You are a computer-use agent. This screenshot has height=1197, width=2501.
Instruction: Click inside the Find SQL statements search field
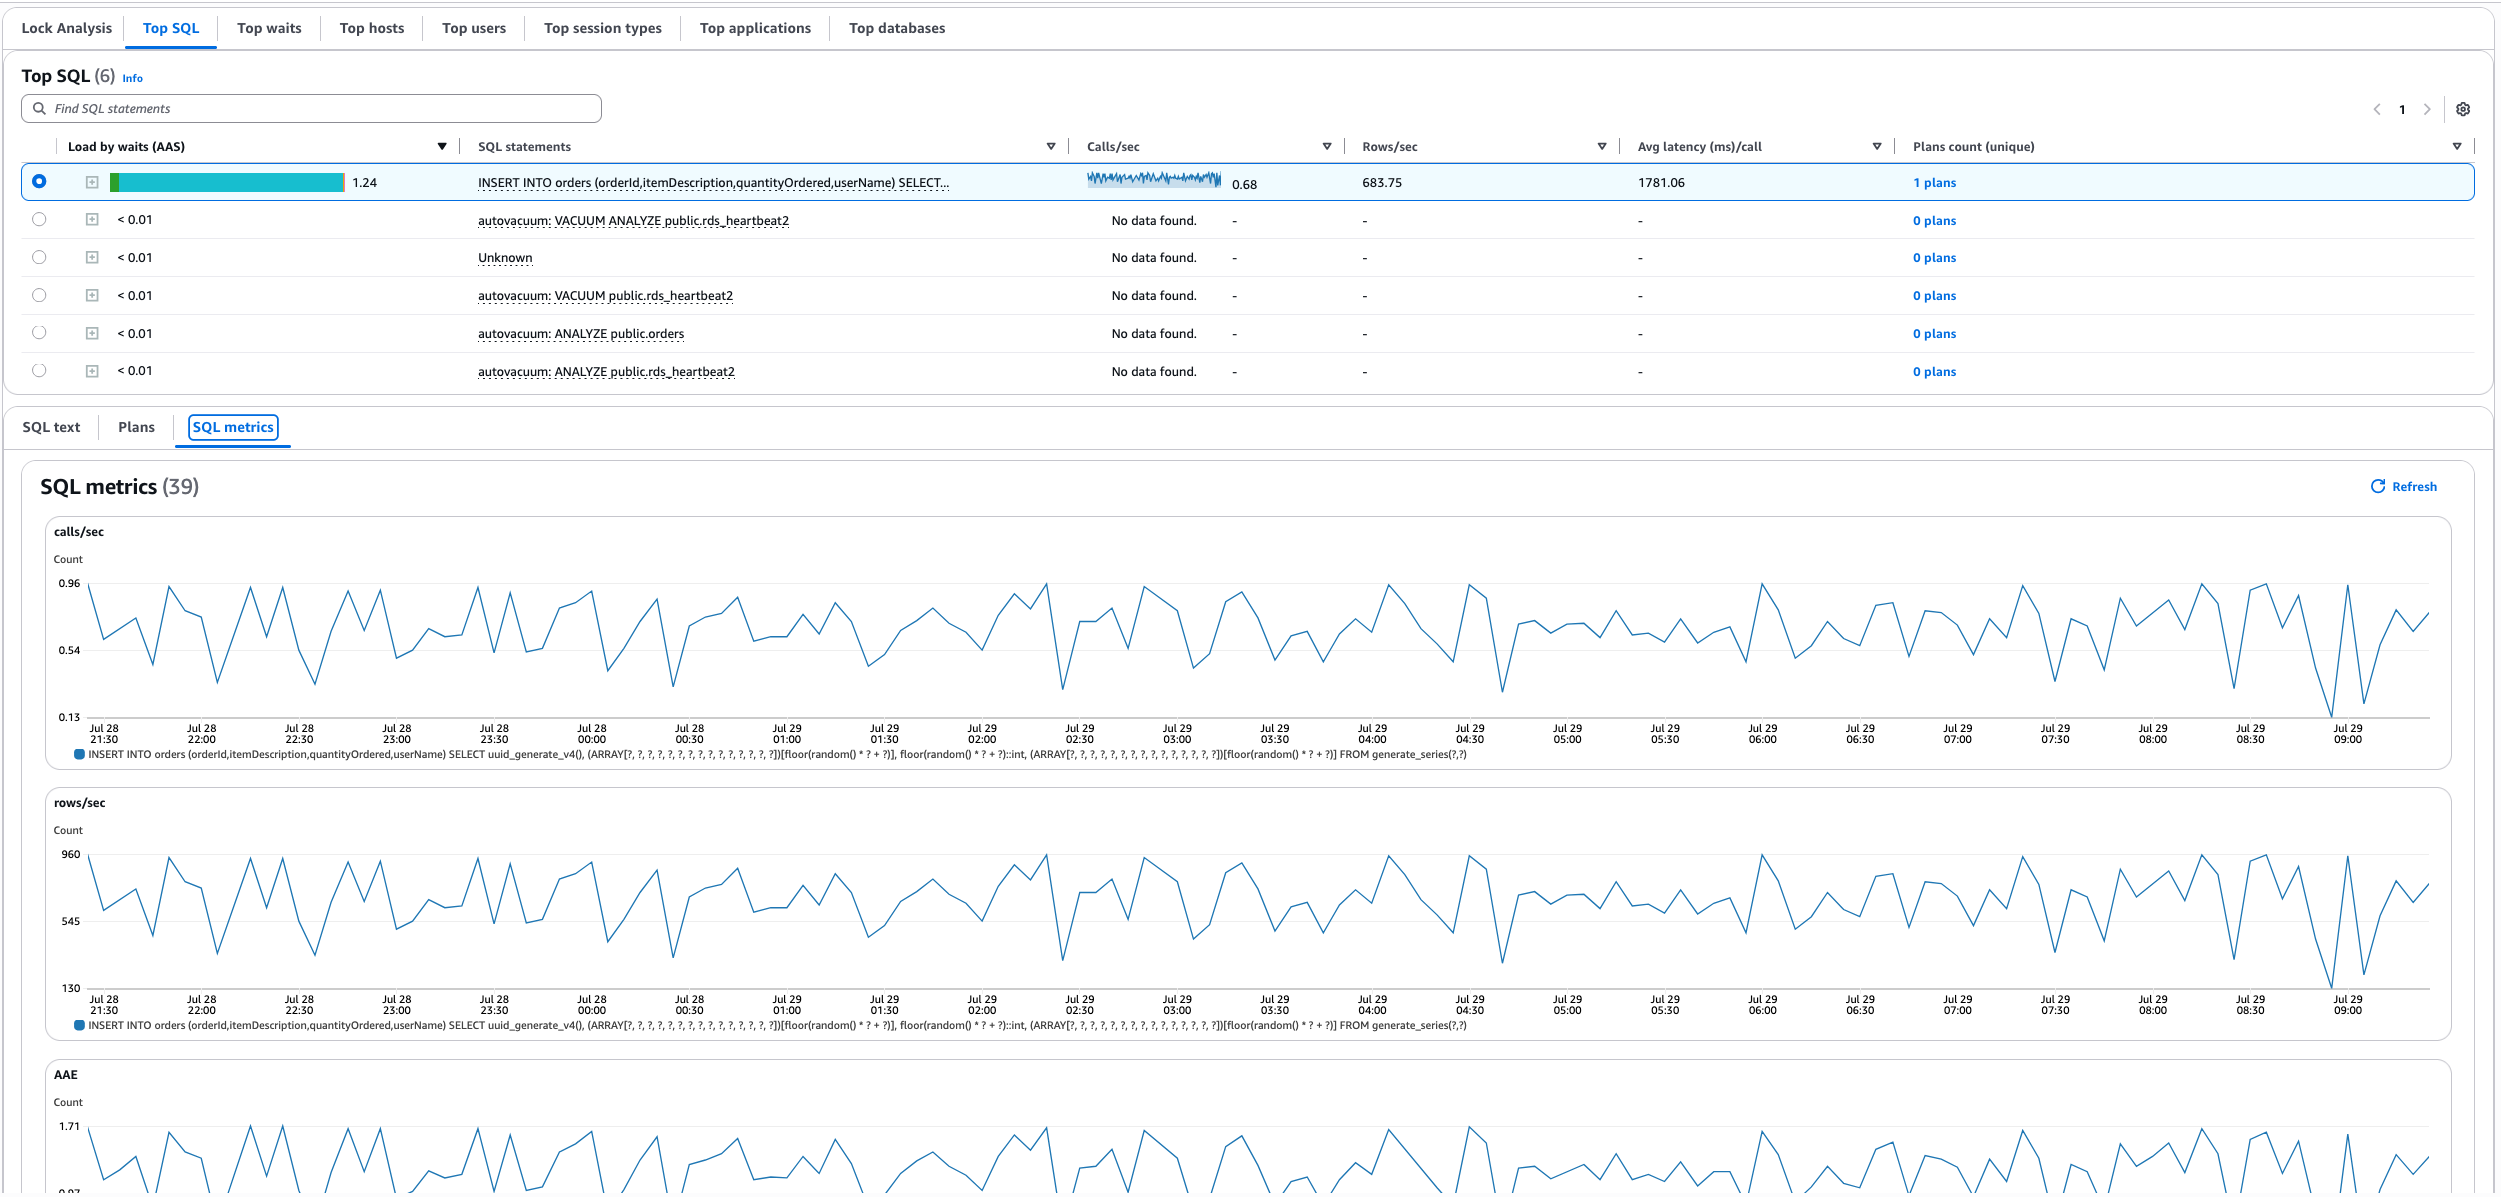coord(300,108)
